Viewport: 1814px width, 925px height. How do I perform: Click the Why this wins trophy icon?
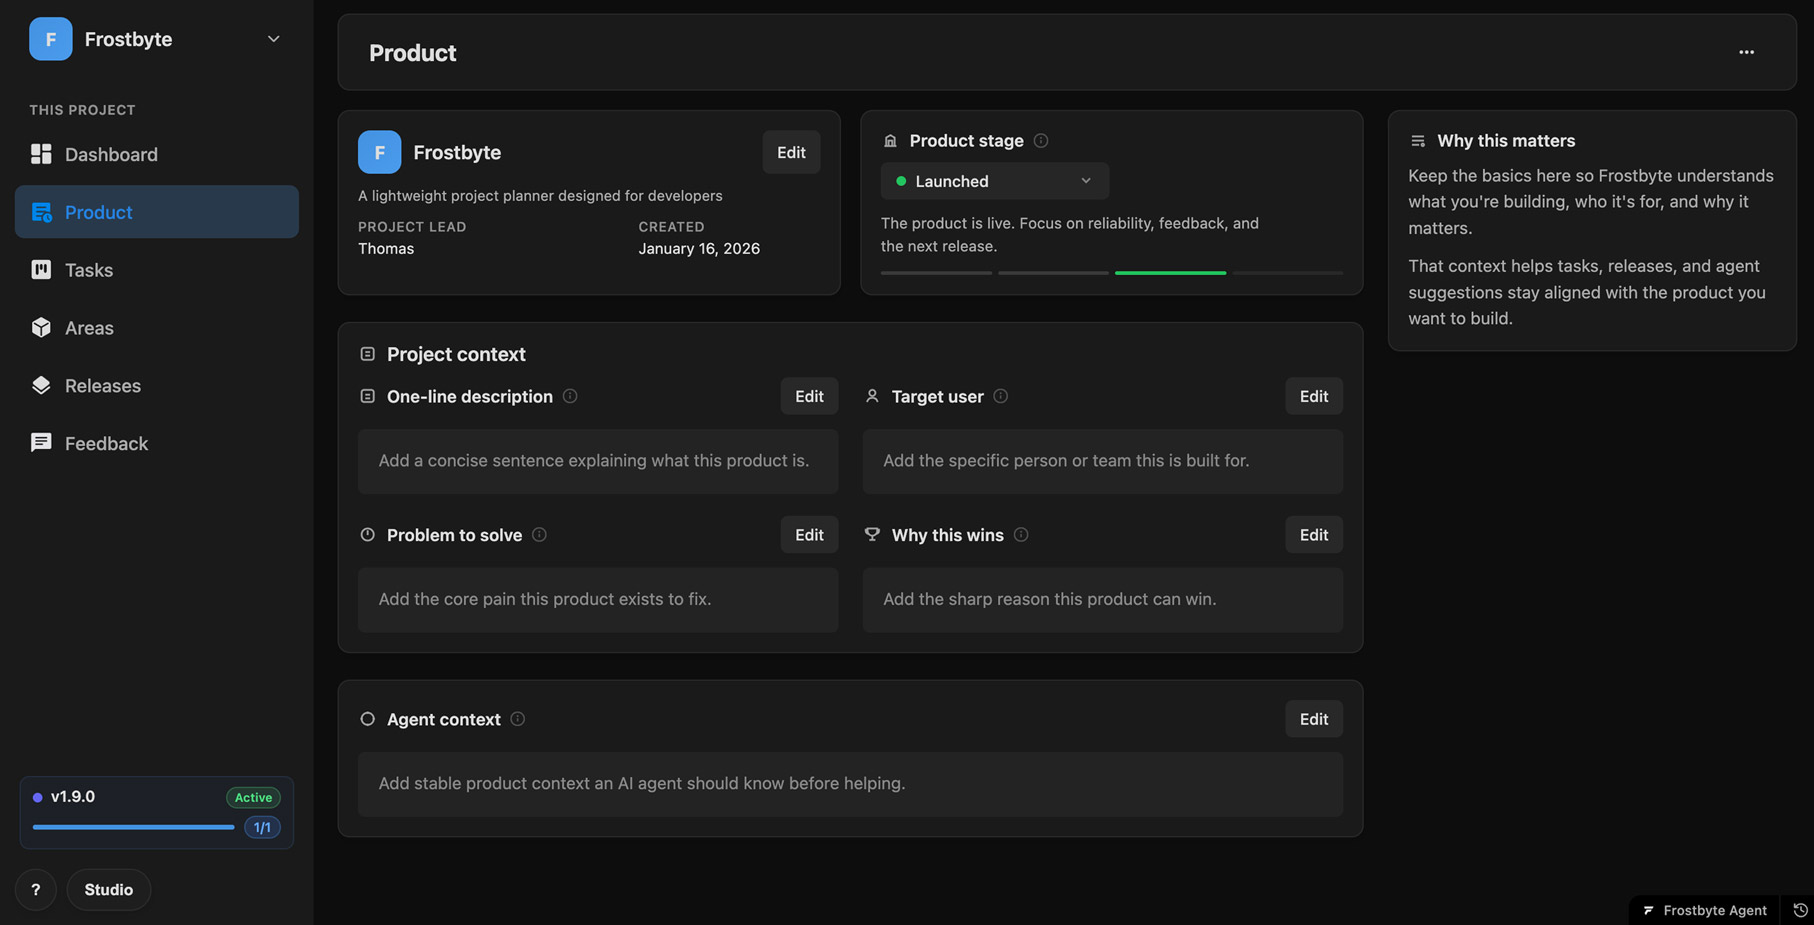[872, 535]
